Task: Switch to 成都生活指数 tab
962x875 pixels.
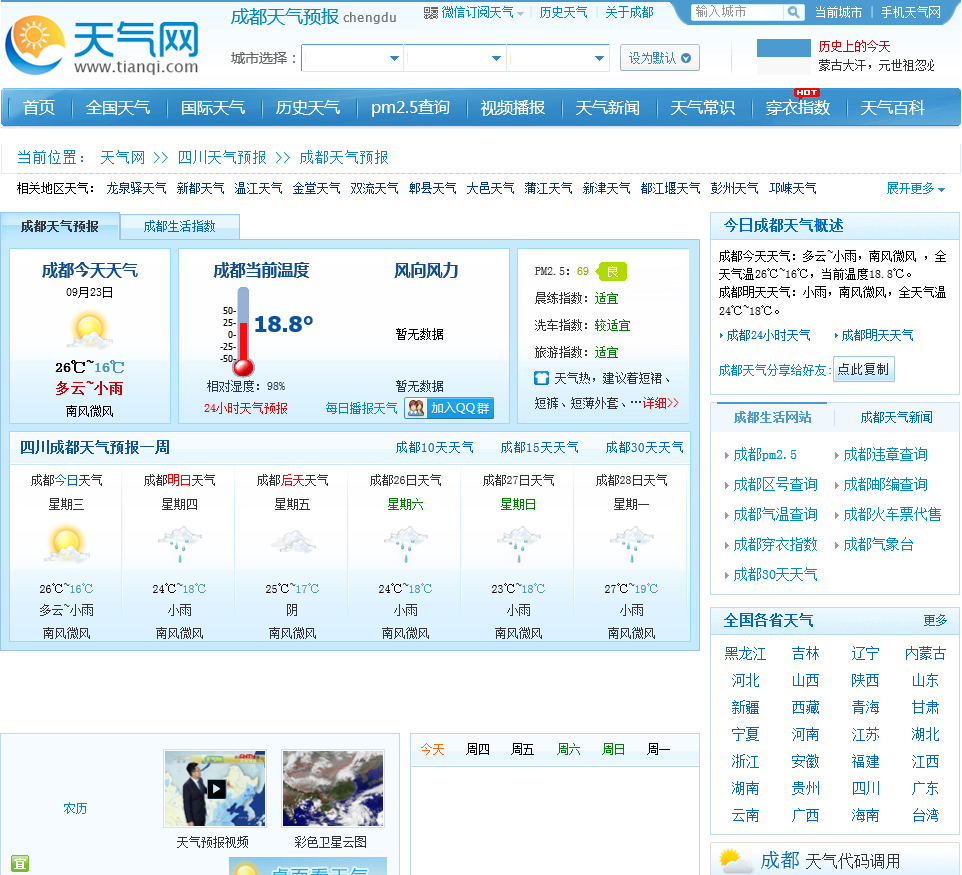Action: [180, 226]
